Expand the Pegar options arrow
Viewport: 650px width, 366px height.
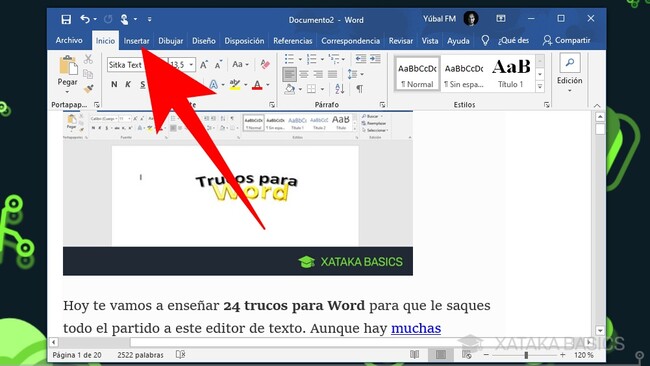(68, 92)
